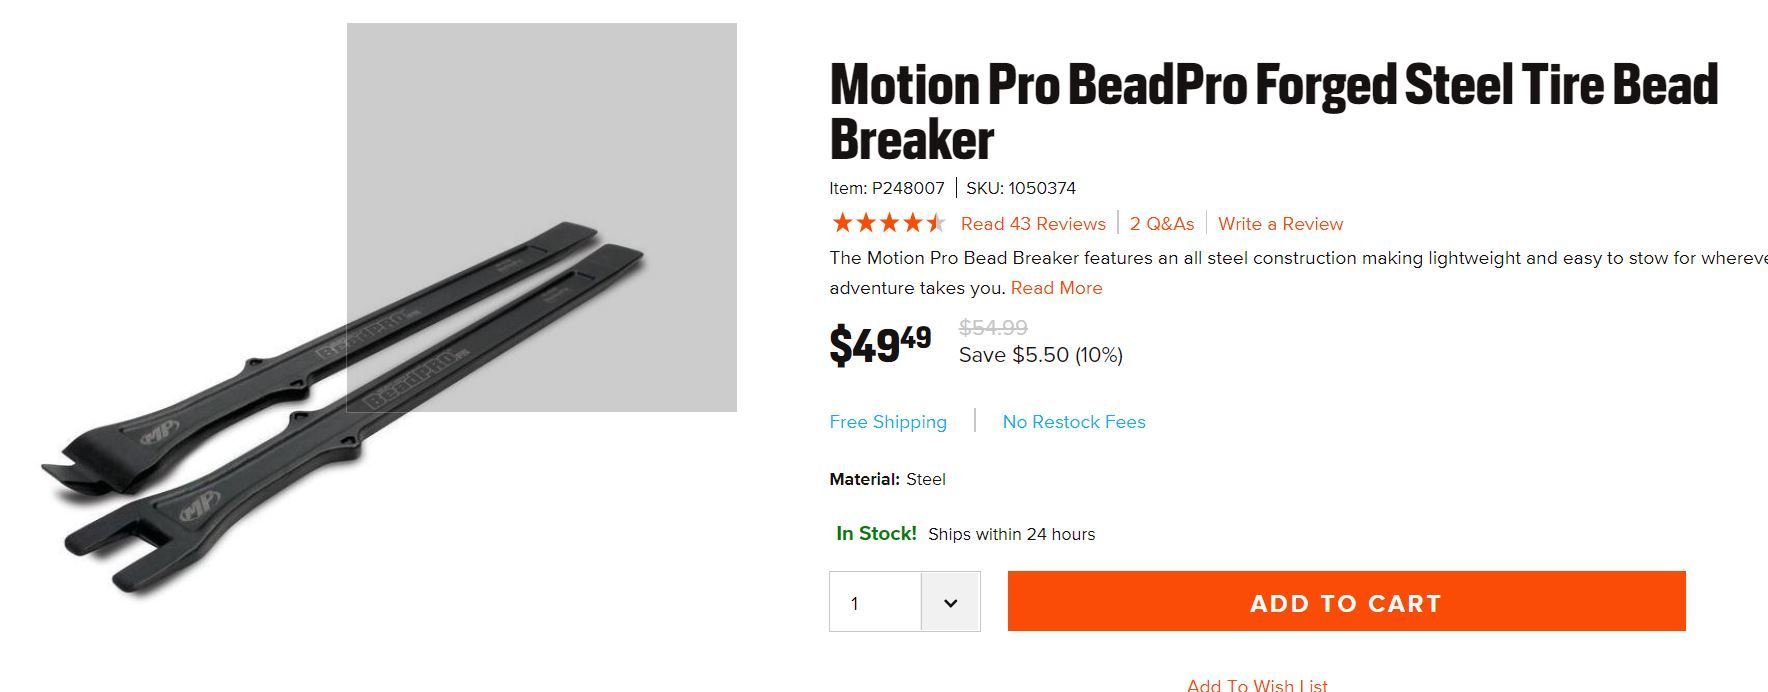This screenshot has width=1768, height=692.
Task: Open the quantity dropdown chevron arrow
Action: click(x=950, y=603)
